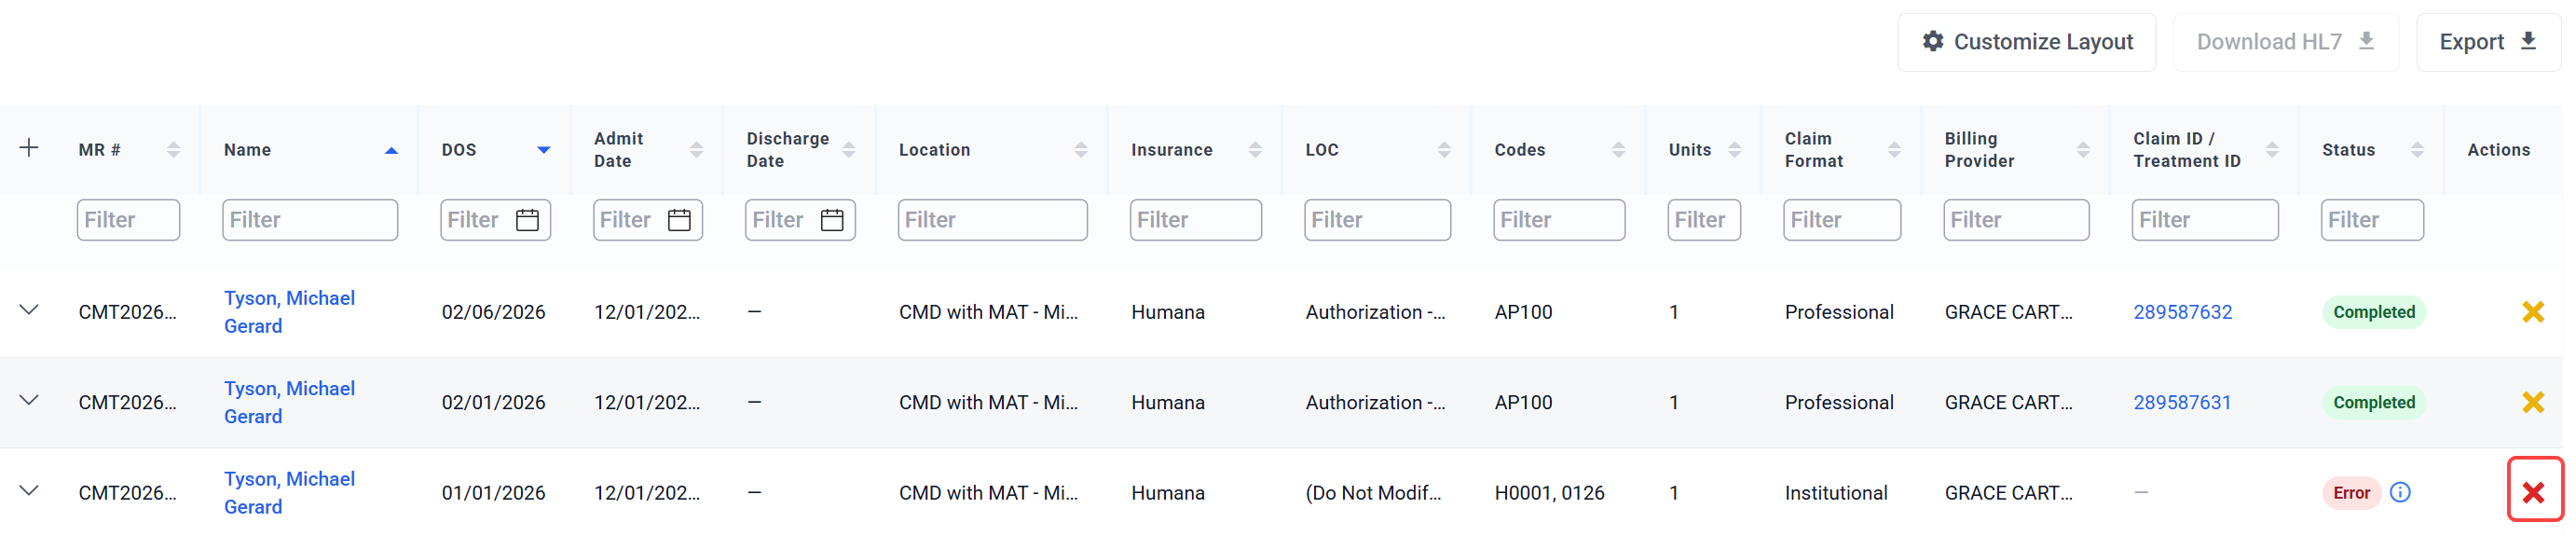Viewport: 2576px width, 536px height.
Task: Toggle sort on the Insurance column
Action: coord(1254,150)
